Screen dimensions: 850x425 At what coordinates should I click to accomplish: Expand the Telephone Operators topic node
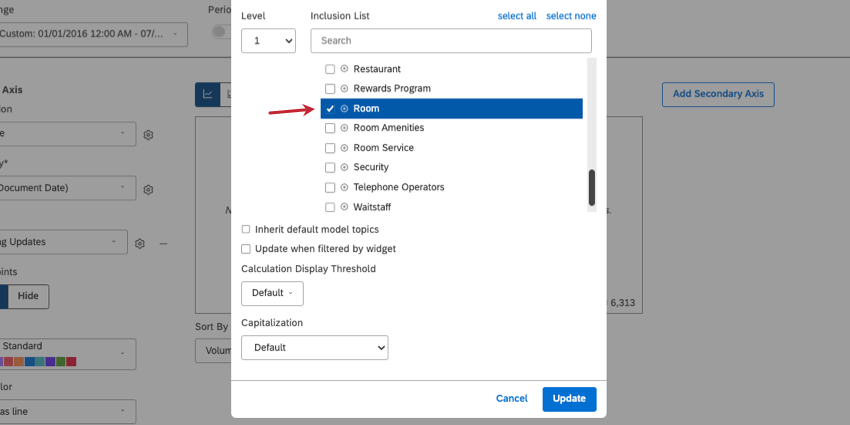tap(344, 187)
